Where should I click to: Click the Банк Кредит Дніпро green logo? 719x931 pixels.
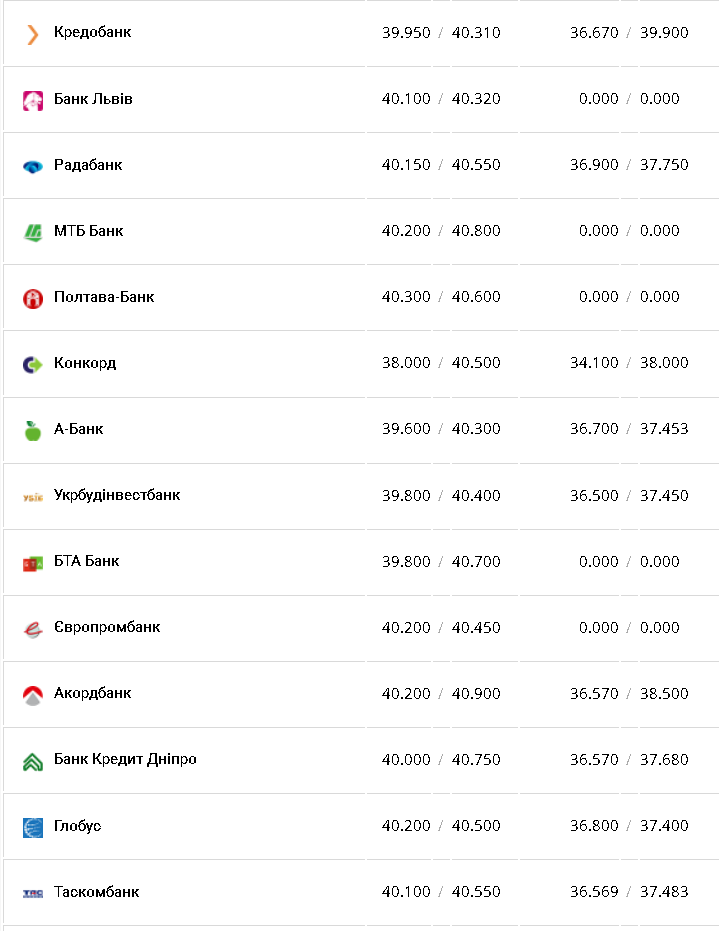coord(33,761)
